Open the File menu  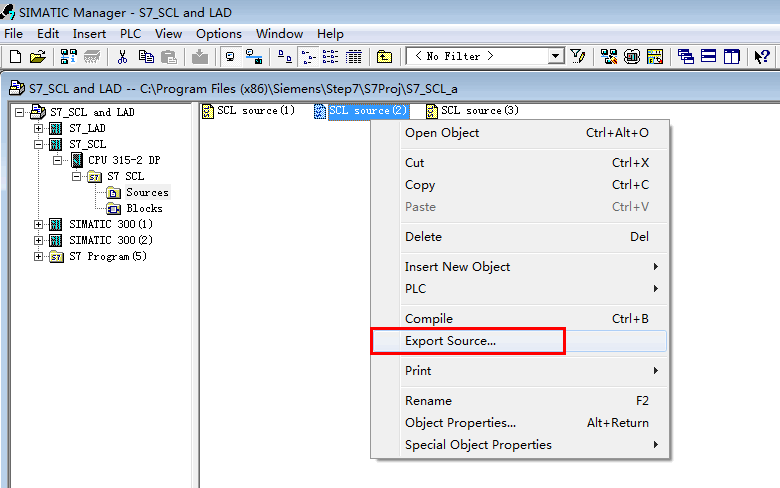coord(13,34)
